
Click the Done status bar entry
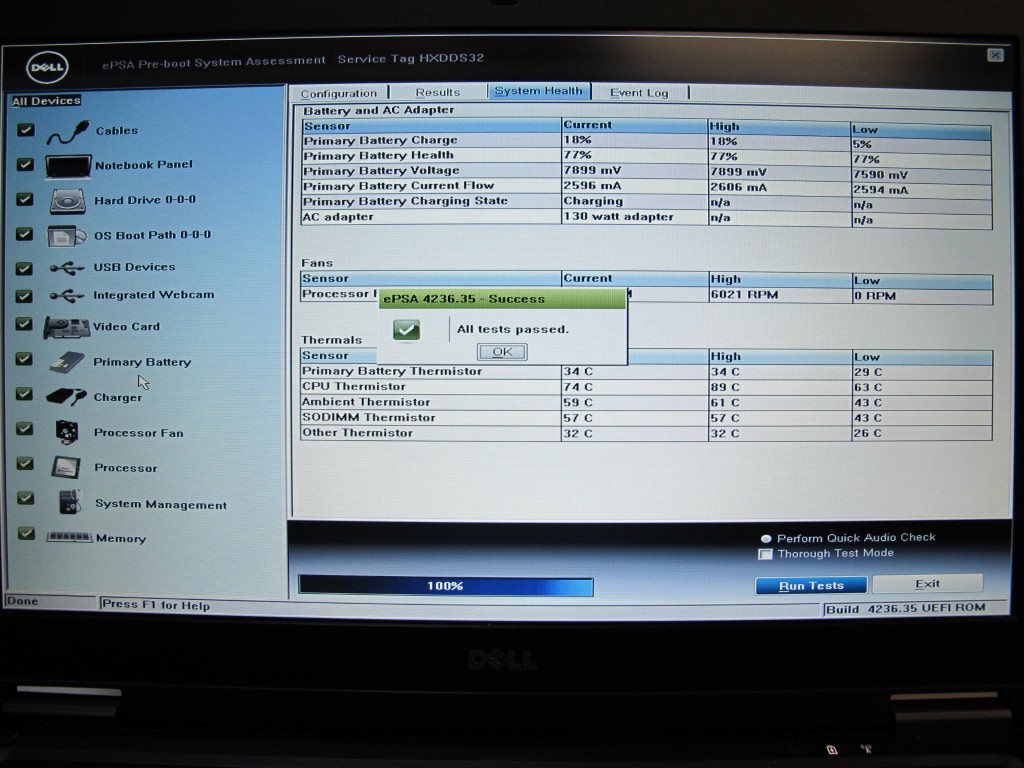(x=22, y=601)
